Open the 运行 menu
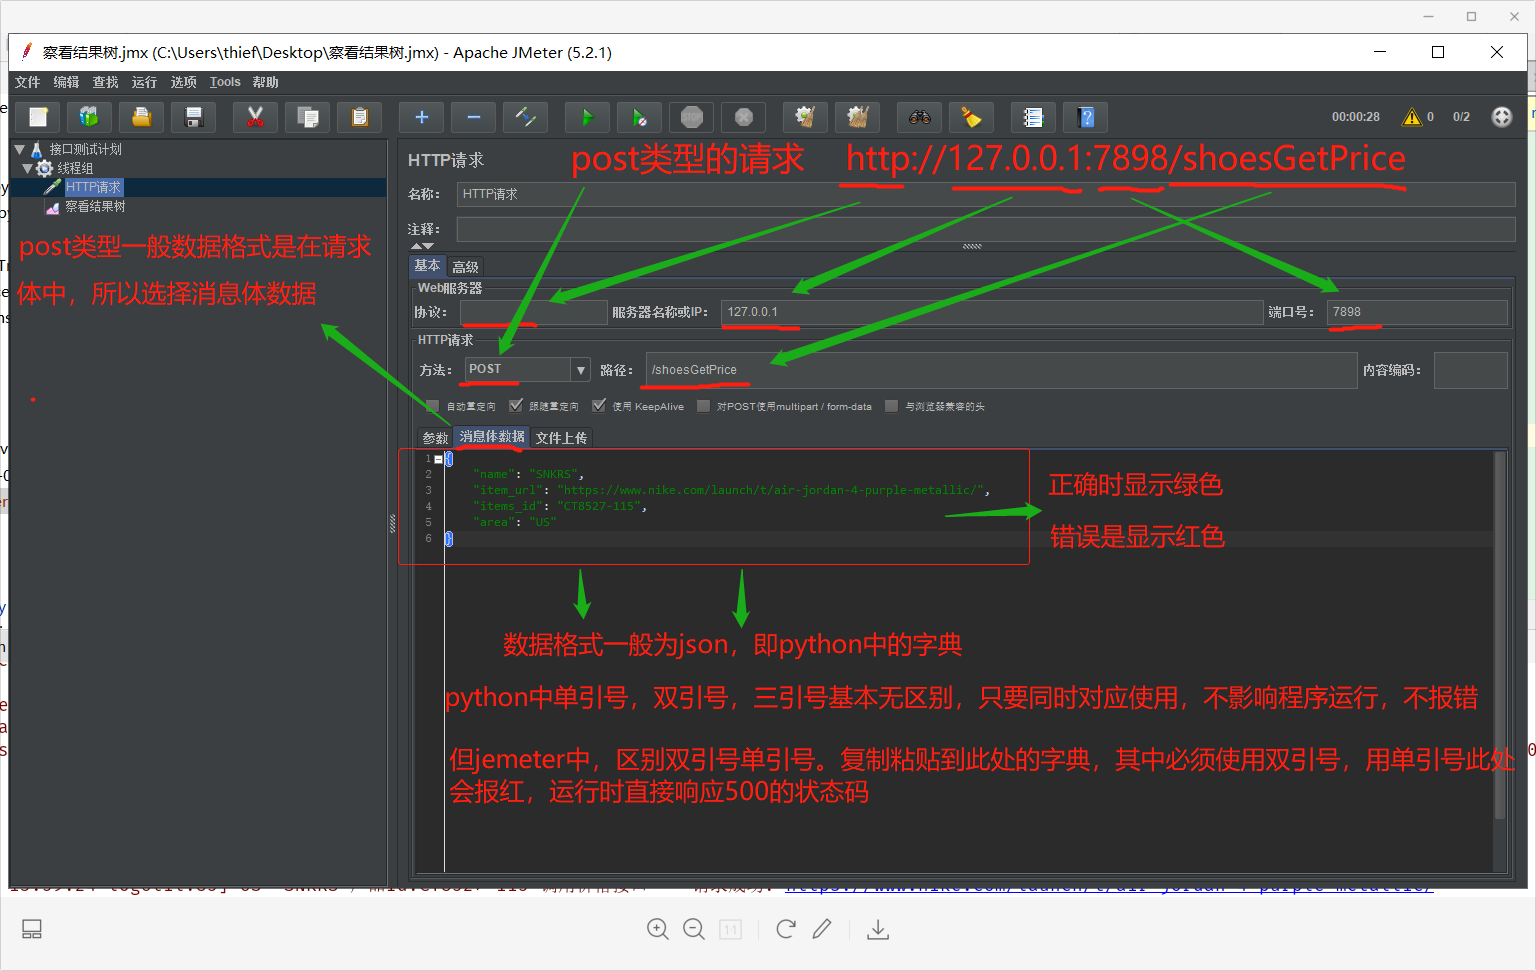 (143, 82)
